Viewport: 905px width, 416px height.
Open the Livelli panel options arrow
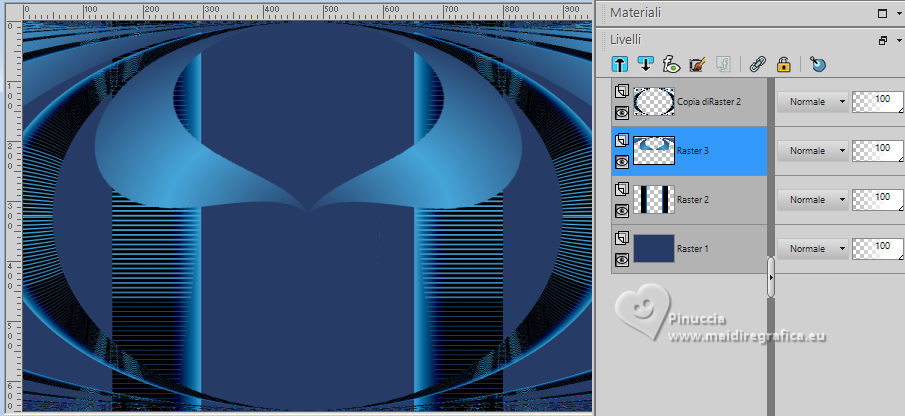[899, 40]
